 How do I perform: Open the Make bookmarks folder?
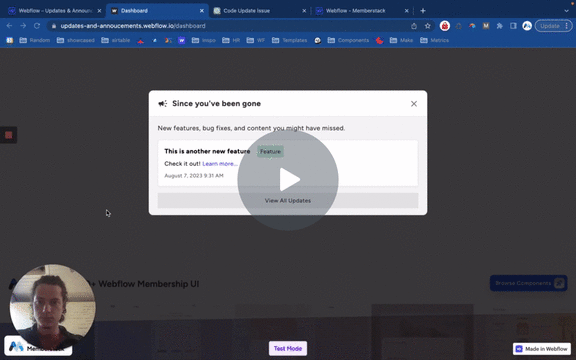point(402,40)
